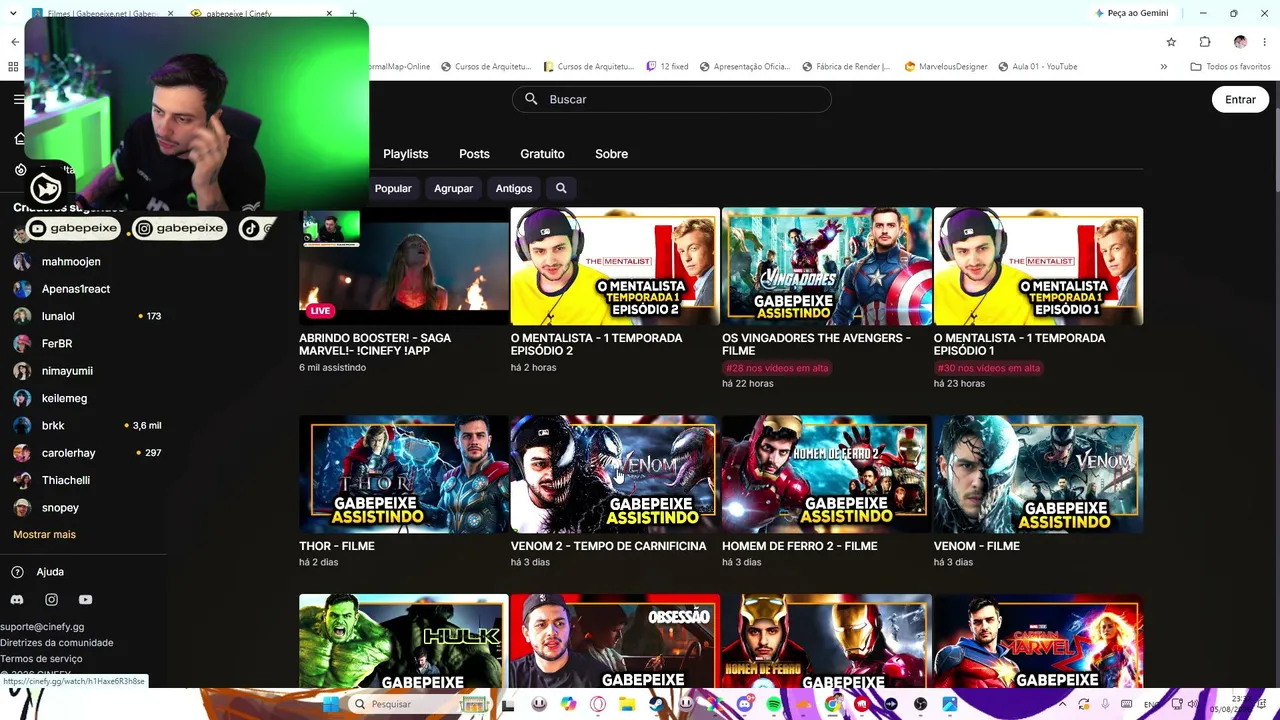Open Spotify from the taskbar
The image size is (1280, 720).
tap(774, 704)
